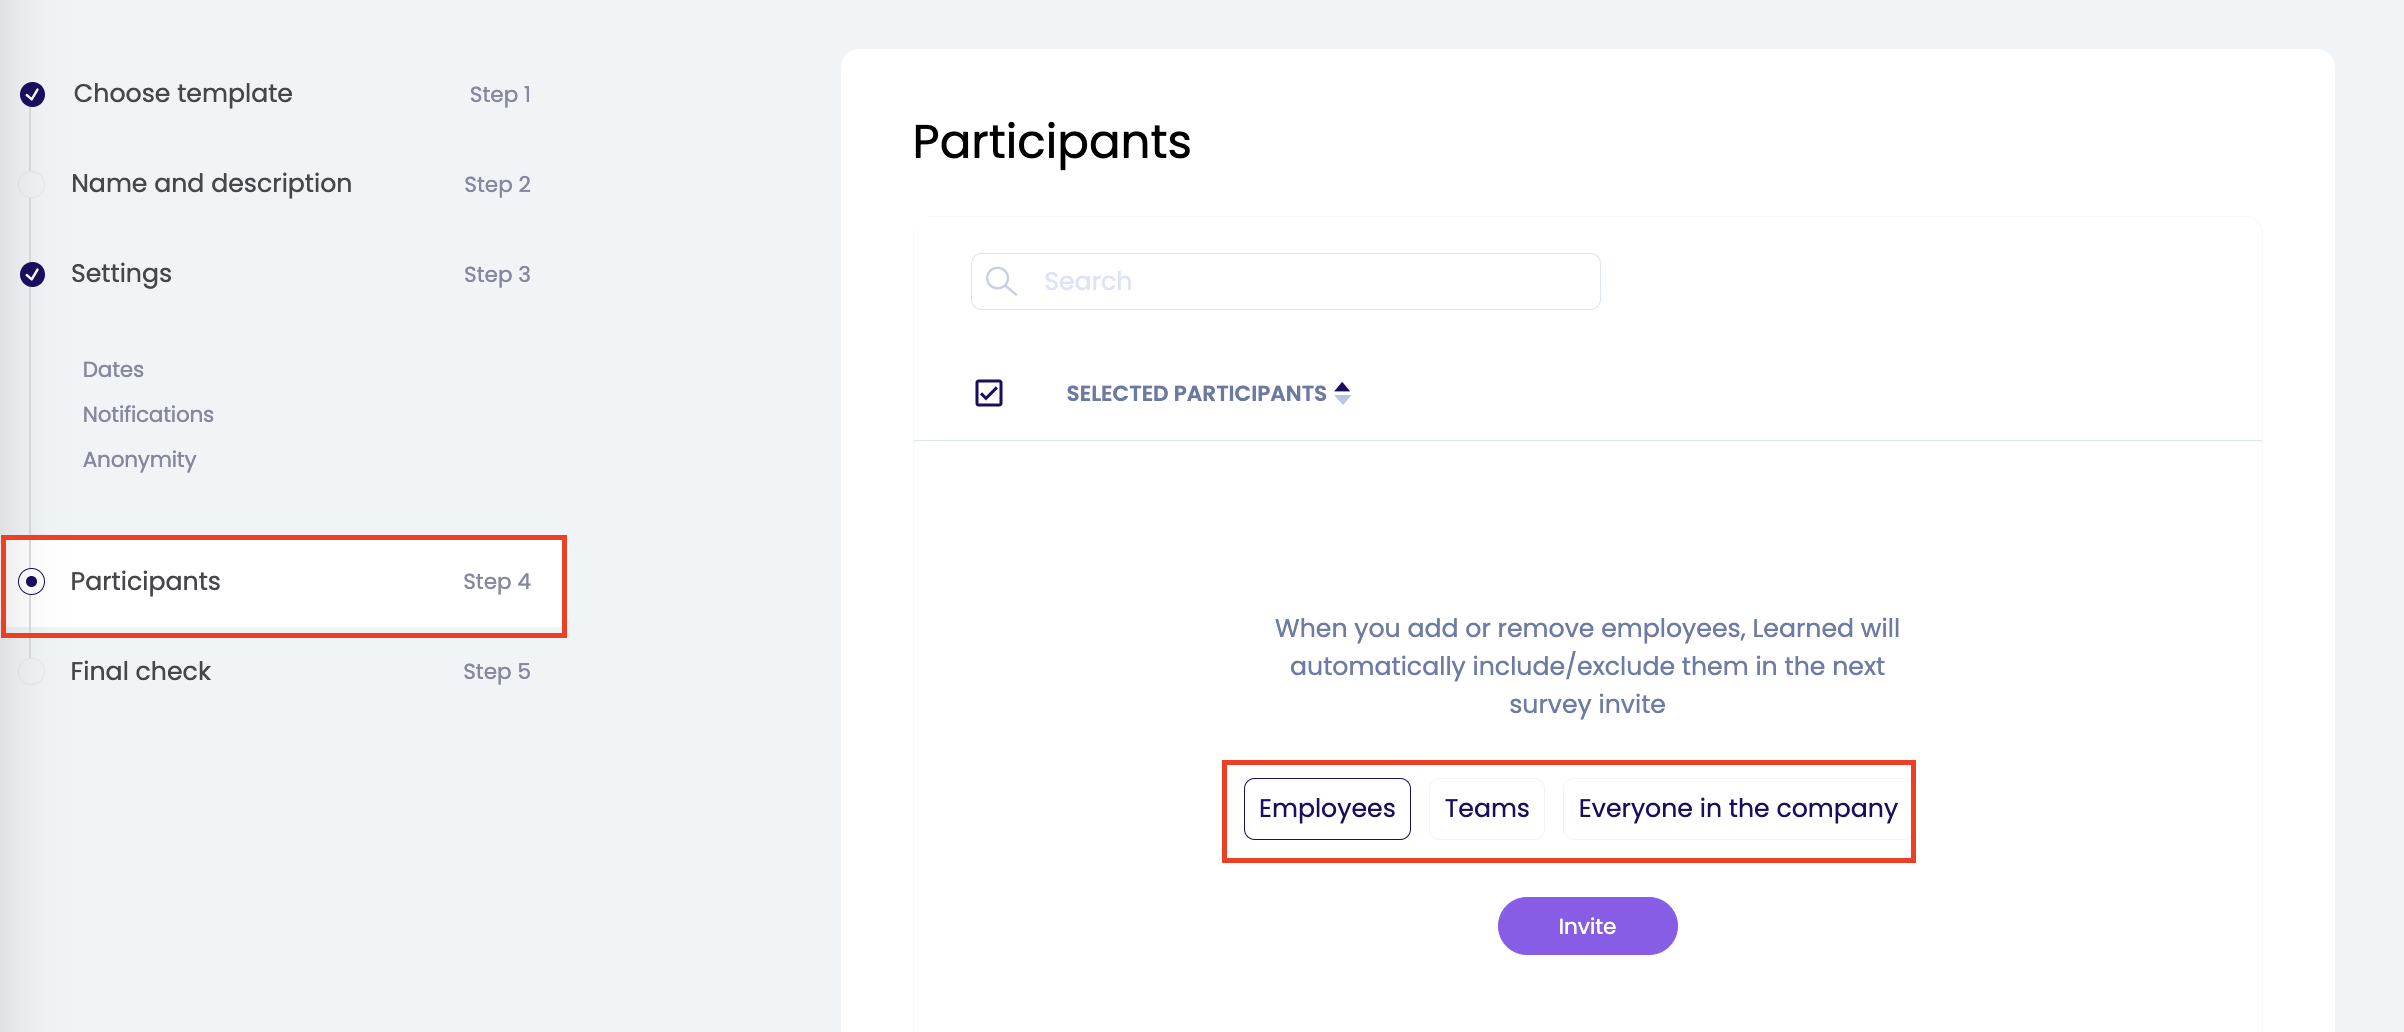Sort by Selected Participants arrow
This screenshot has height=1032, width=2404.
(x=1342, y=393)
